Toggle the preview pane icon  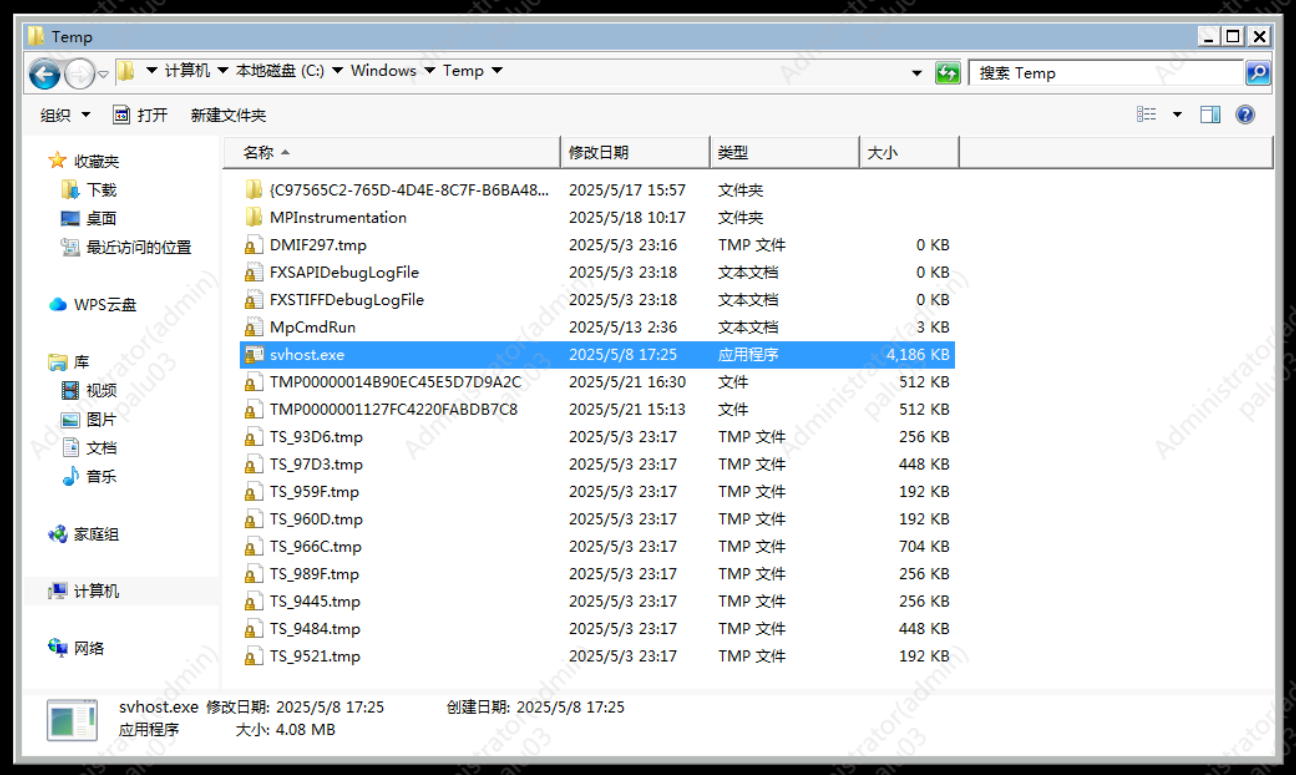(1210, 115)
